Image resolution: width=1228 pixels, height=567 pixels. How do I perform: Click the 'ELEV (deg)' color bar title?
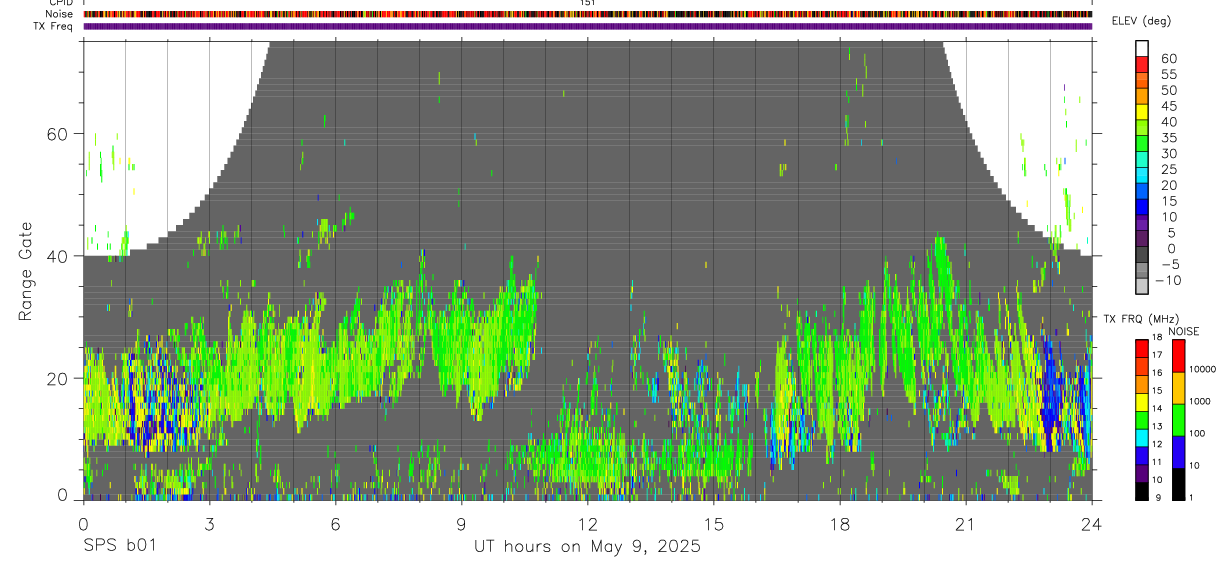[x=1141, y=21]
